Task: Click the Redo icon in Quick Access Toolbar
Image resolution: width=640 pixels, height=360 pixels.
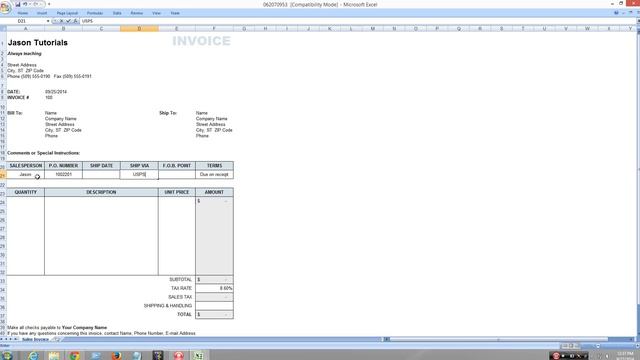Action: [x=36, y=4]
